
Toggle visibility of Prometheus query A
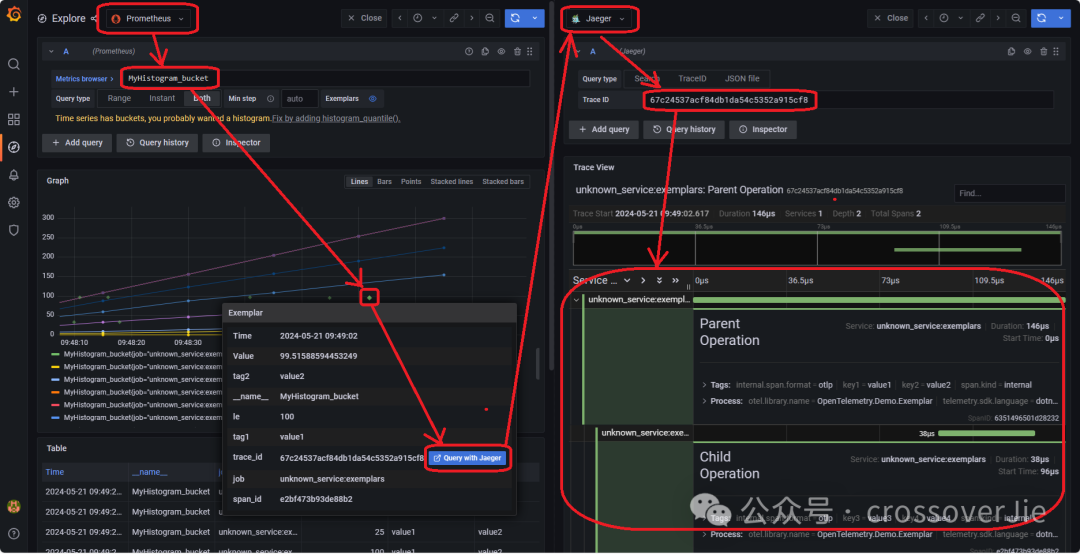[501, 51]
